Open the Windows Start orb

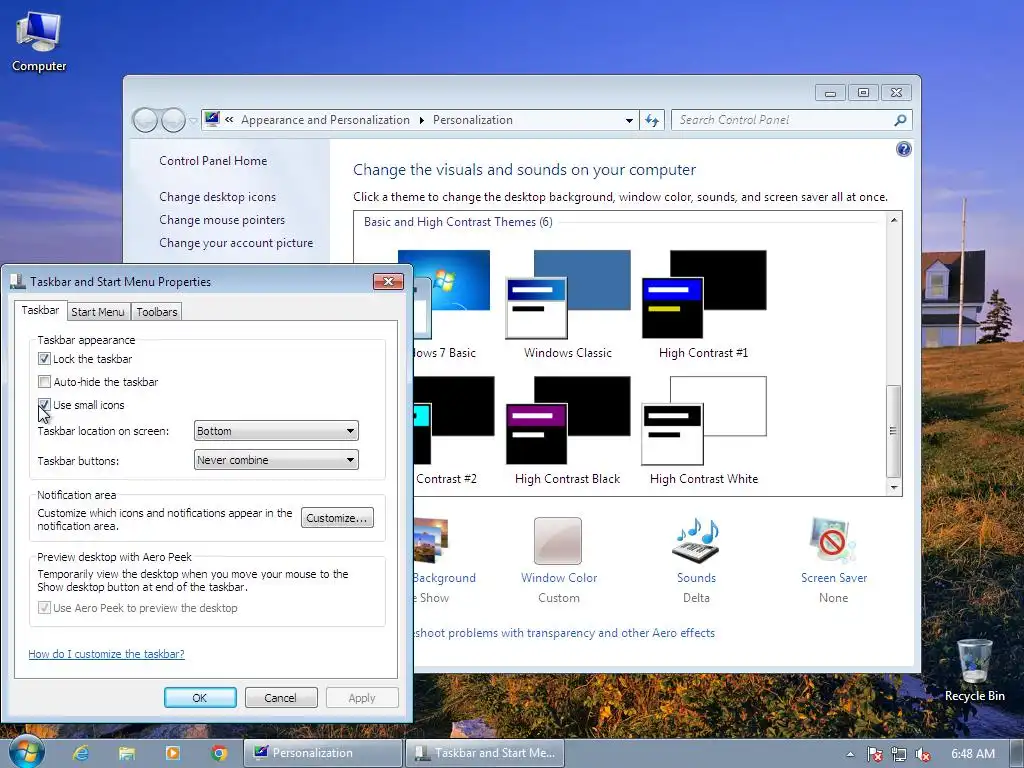26,752
